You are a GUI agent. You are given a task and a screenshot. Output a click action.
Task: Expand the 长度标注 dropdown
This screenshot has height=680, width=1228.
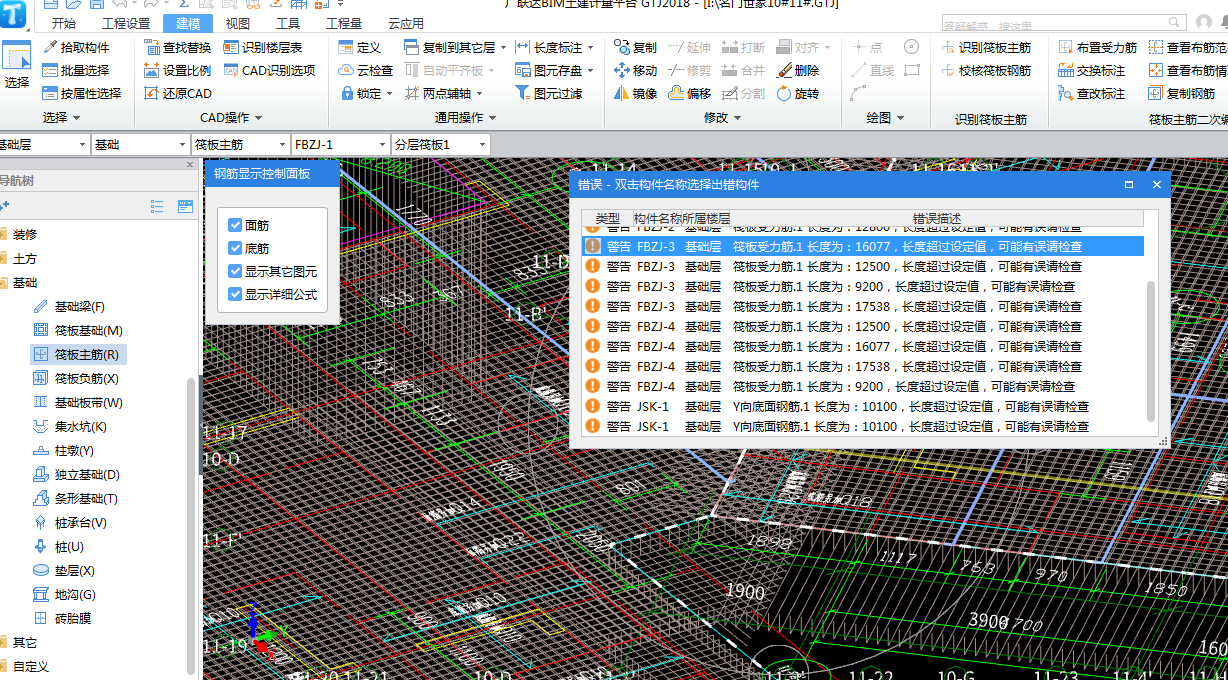(590, 47)
